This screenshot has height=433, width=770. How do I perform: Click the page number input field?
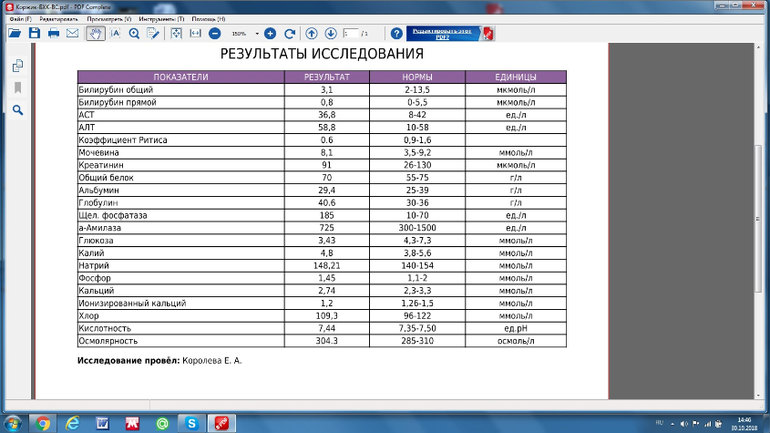click(351, 34)
